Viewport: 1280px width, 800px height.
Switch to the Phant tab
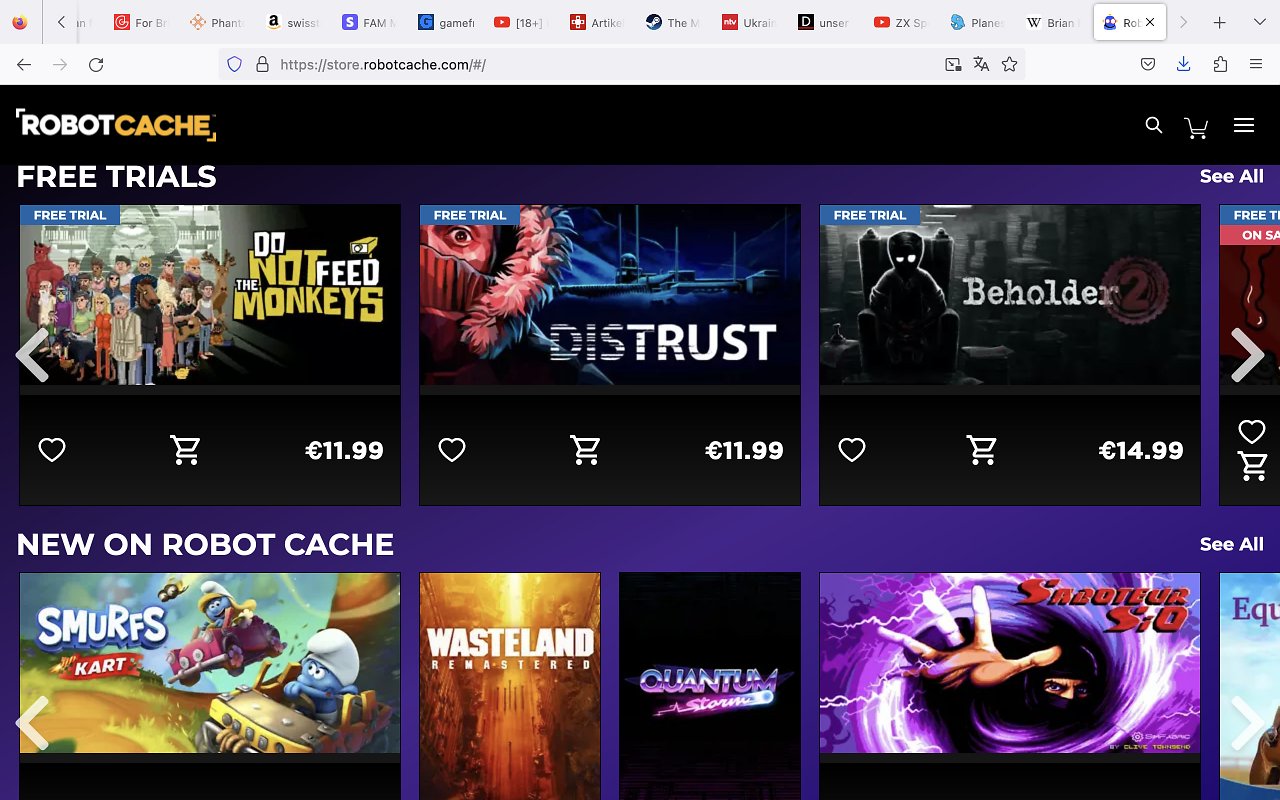click(x=218, y=22)
